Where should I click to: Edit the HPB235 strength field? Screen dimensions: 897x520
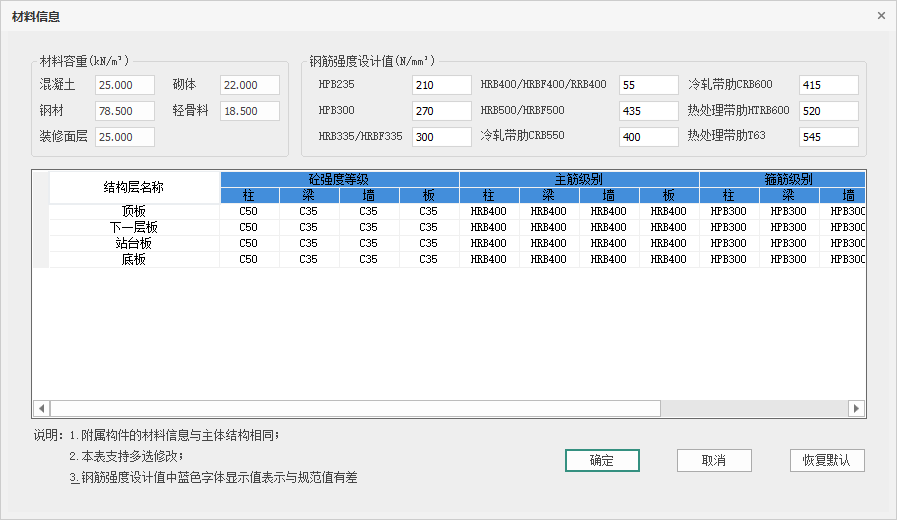pyautogui.click(x=441, y=85)
